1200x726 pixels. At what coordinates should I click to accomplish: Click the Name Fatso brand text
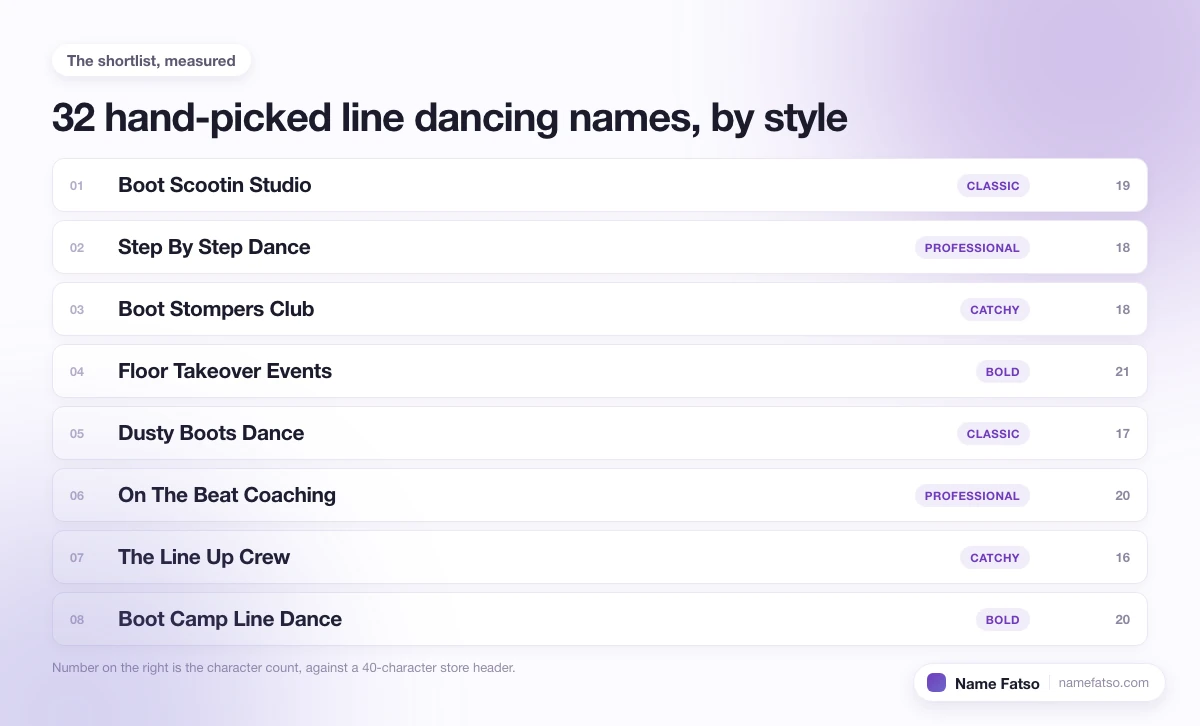[x=997, y=684]
